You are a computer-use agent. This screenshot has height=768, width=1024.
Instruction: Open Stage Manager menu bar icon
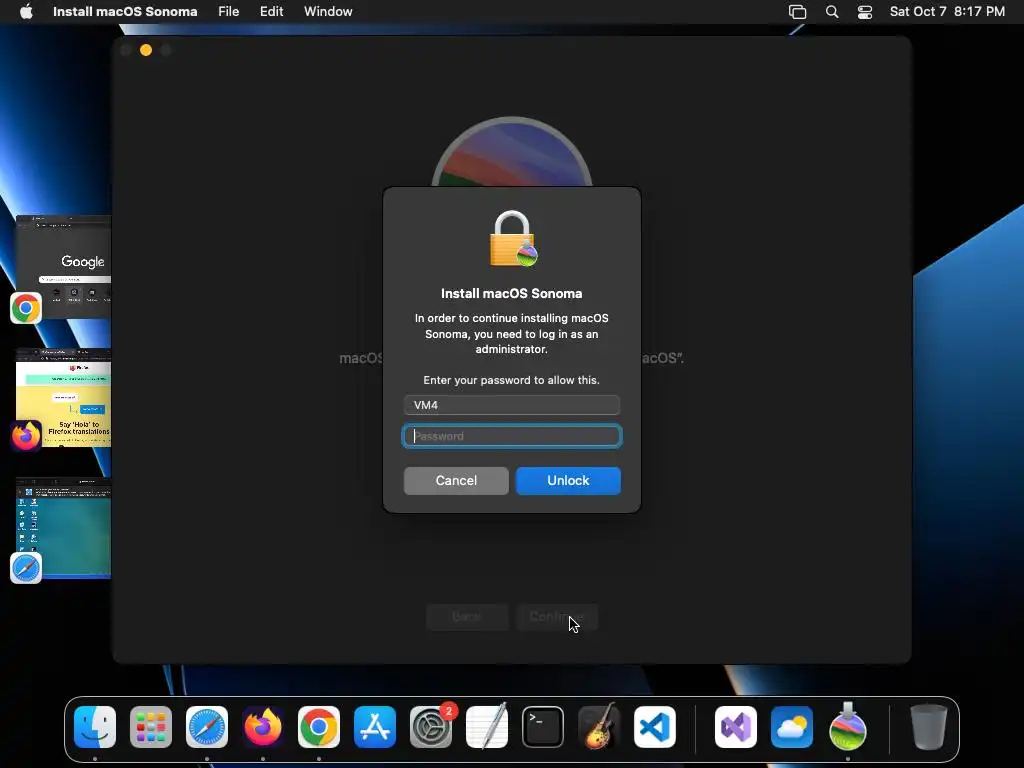[797, 12]
